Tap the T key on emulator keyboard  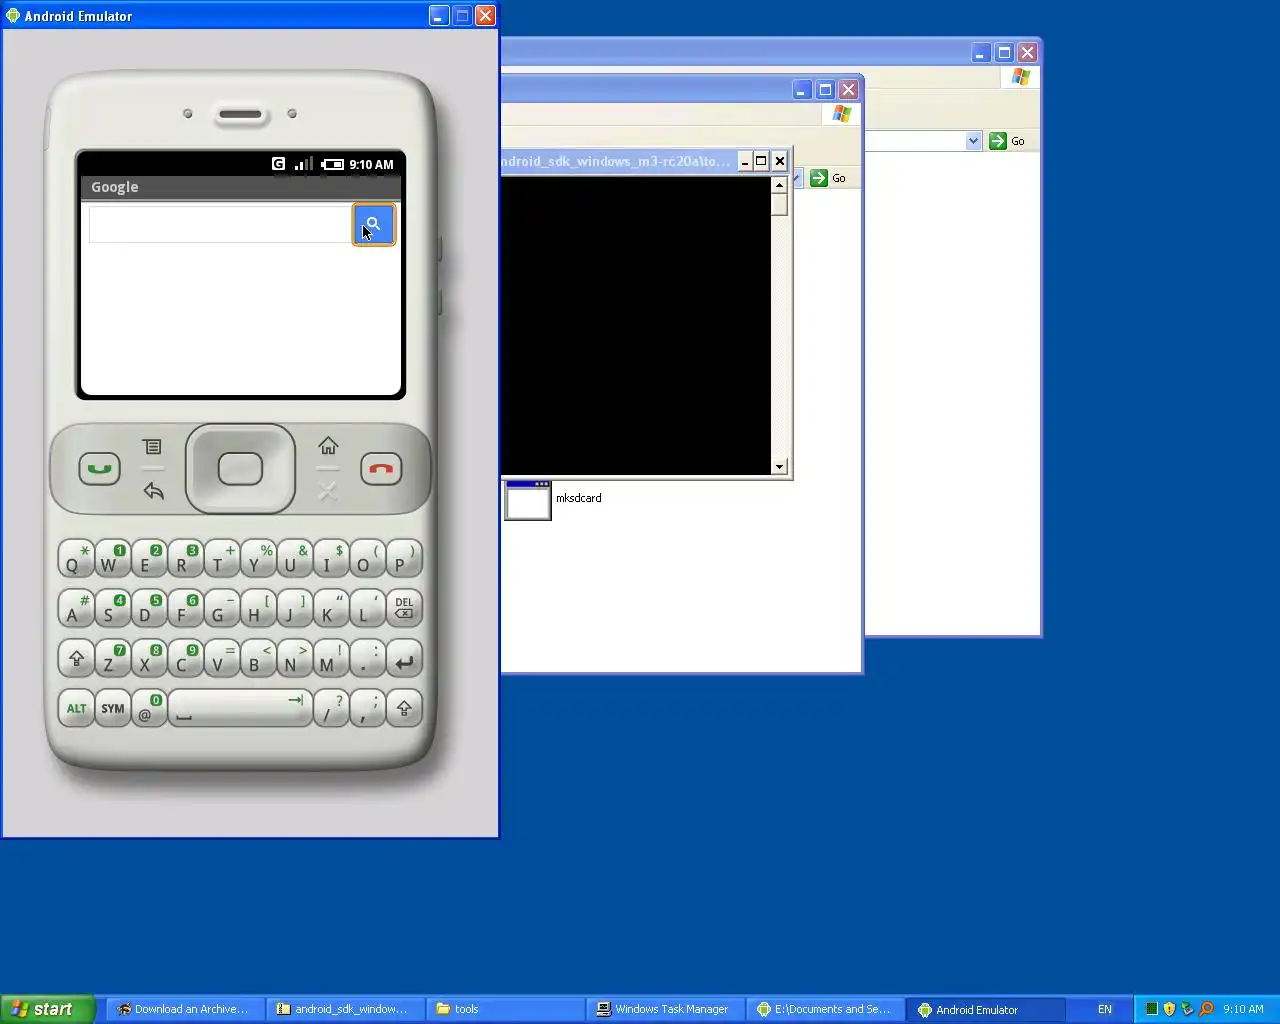pos(222,559)
